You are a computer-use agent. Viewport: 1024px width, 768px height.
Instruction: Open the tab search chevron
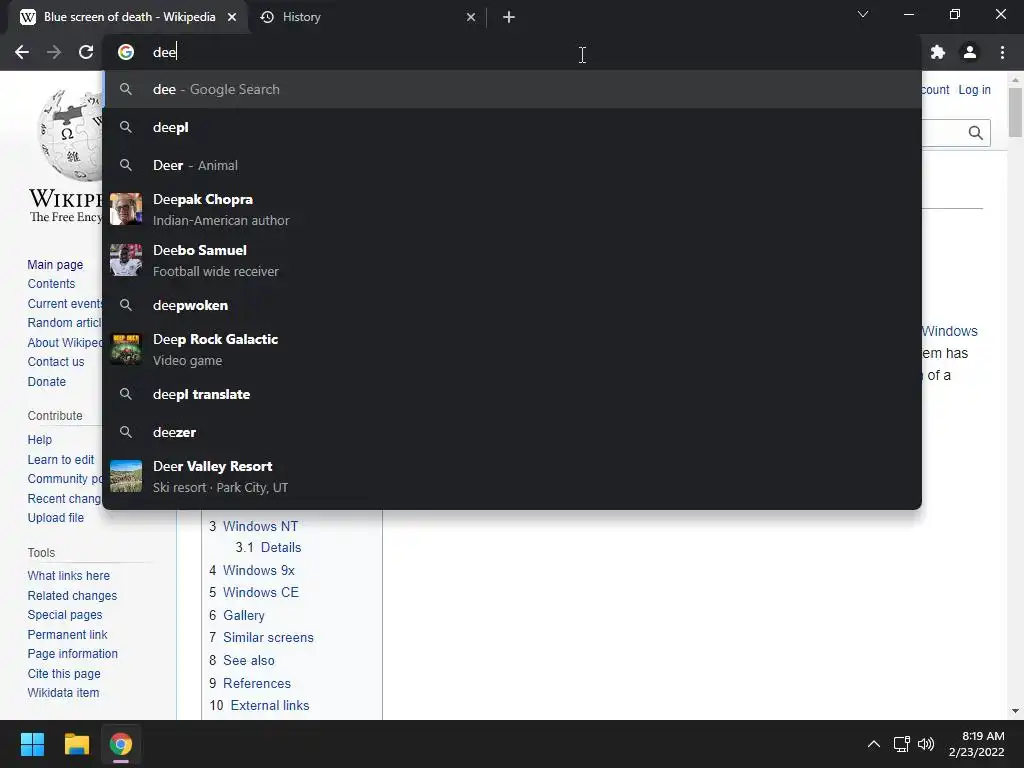863,14
